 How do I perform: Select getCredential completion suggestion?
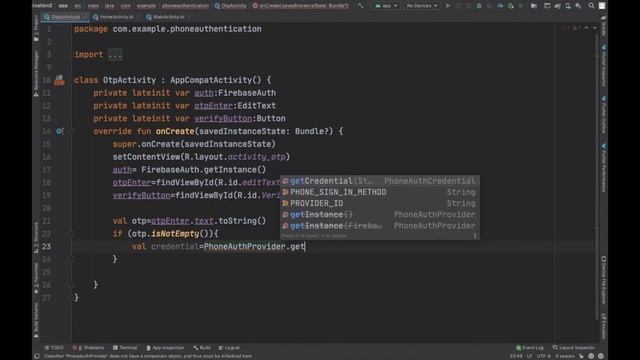click(380, 181)
